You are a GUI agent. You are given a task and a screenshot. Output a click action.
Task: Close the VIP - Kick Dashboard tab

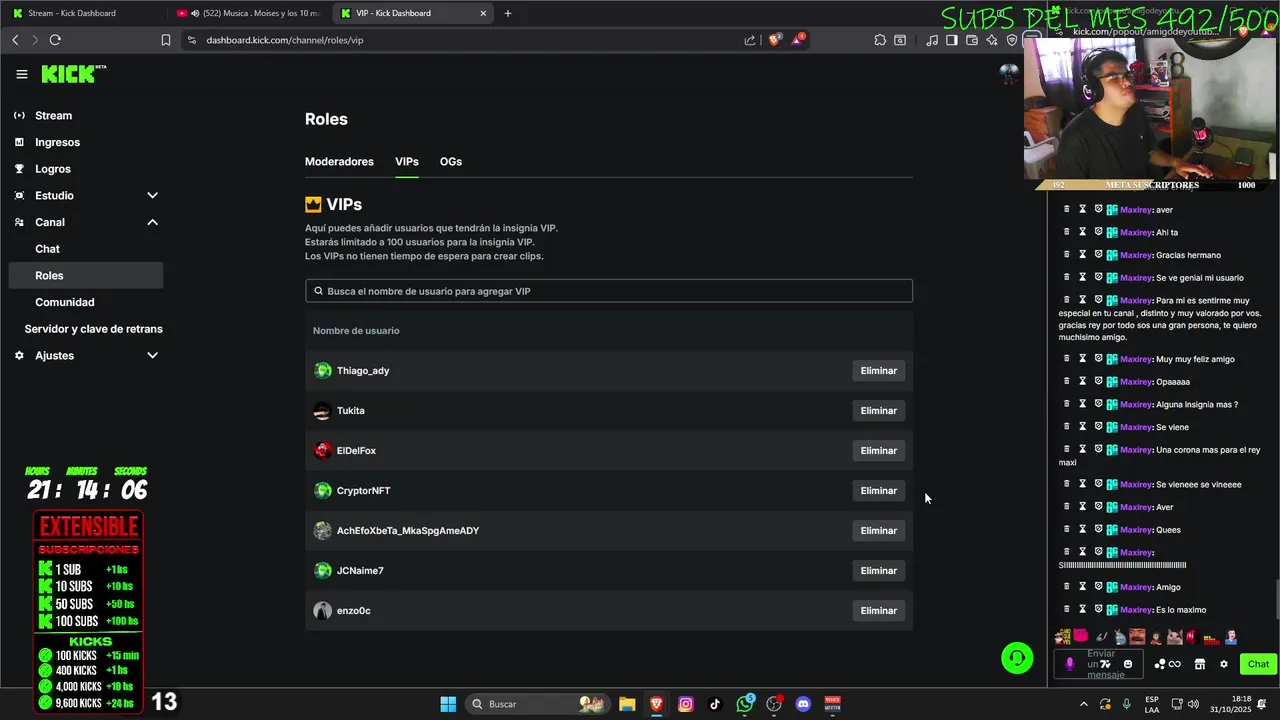483,13
